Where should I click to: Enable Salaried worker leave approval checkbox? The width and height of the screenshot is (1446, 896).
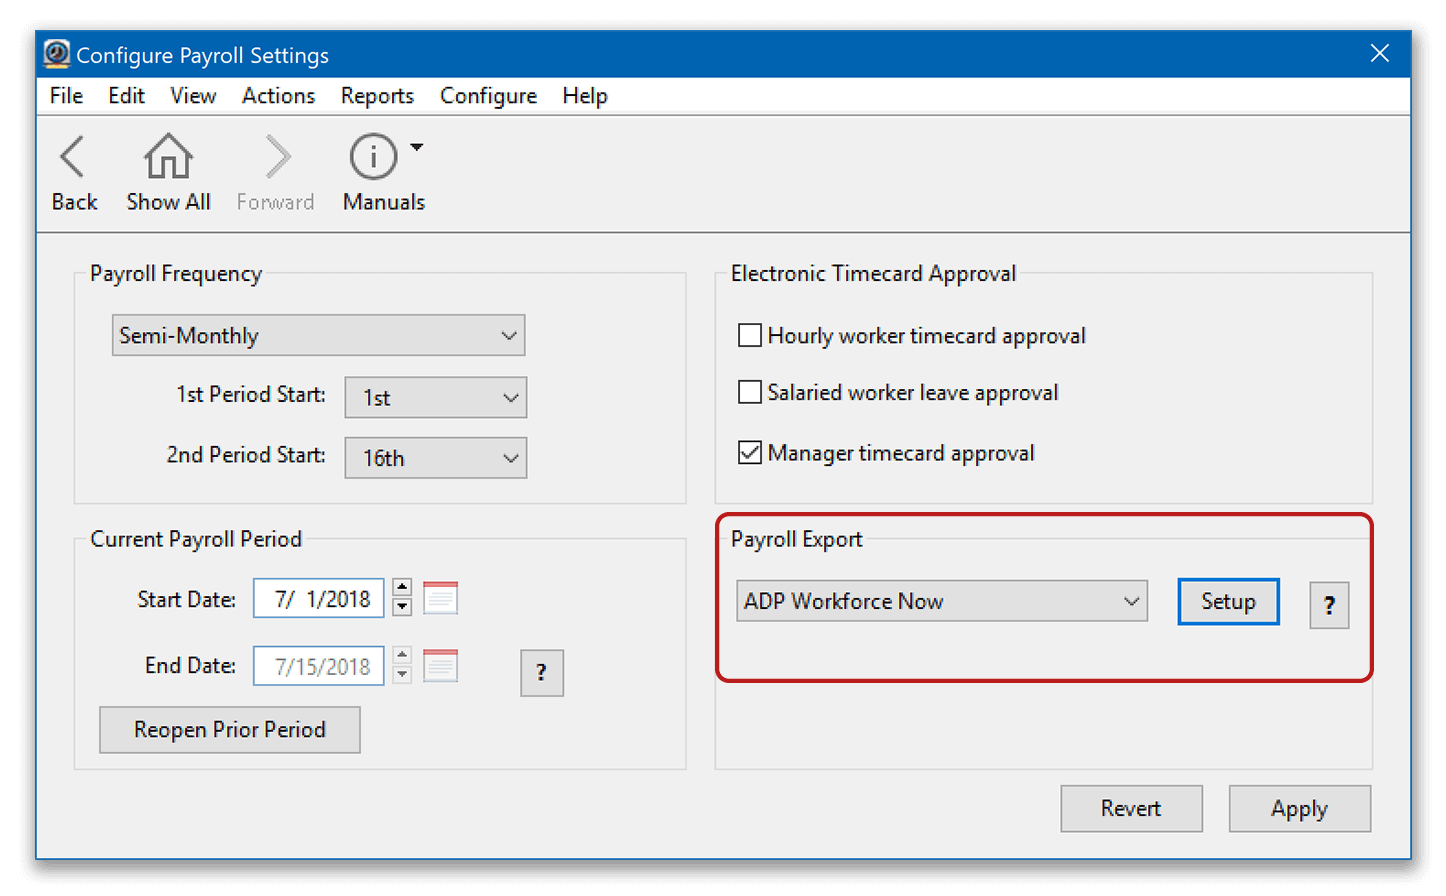[749, 392]
